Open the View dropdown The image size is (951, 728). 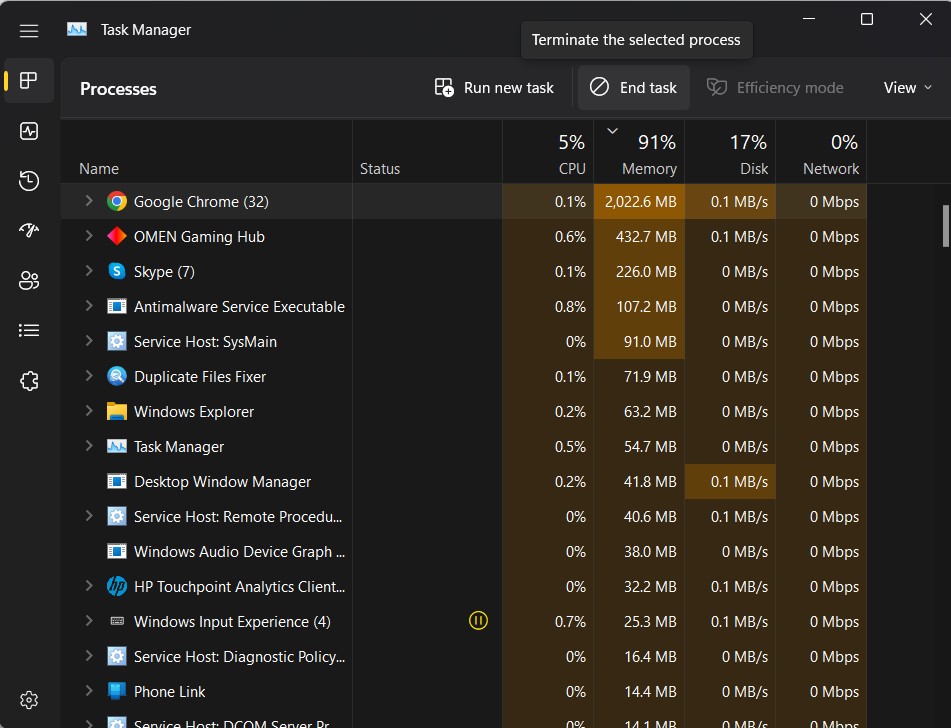coord(906,87)
